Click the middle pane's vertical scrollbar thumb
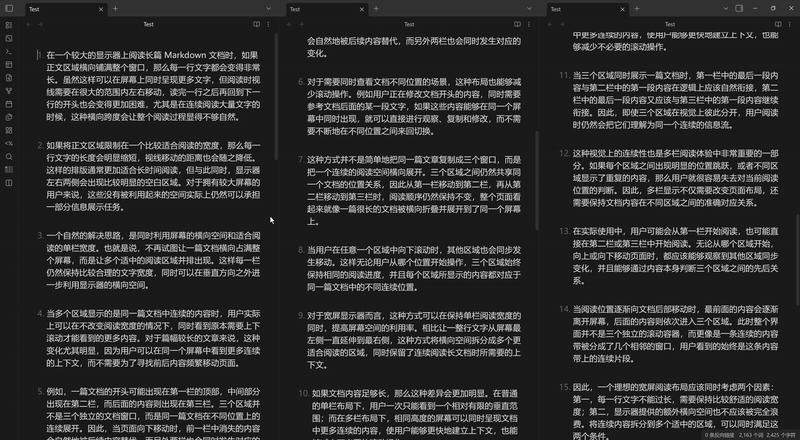The height and width of the screenshot is (440, 800). pos(537,181)
